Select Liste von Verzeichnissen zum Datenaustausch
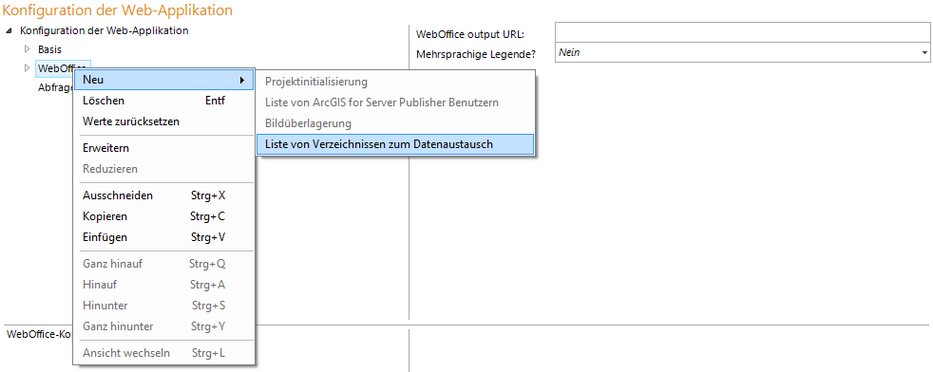 point(396,144)
